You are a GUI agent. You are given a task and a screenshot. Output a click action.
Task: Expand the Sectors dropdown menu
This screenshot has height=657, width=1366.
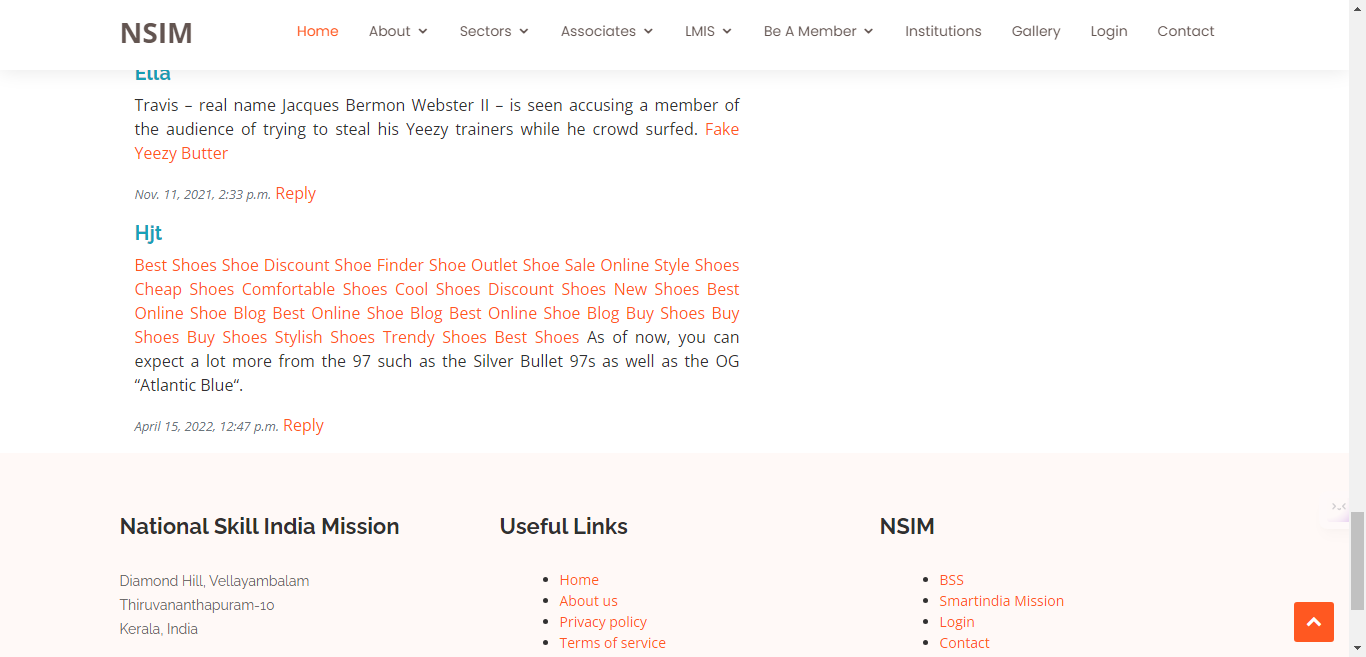pyautogui.click(x=494, y=31)
